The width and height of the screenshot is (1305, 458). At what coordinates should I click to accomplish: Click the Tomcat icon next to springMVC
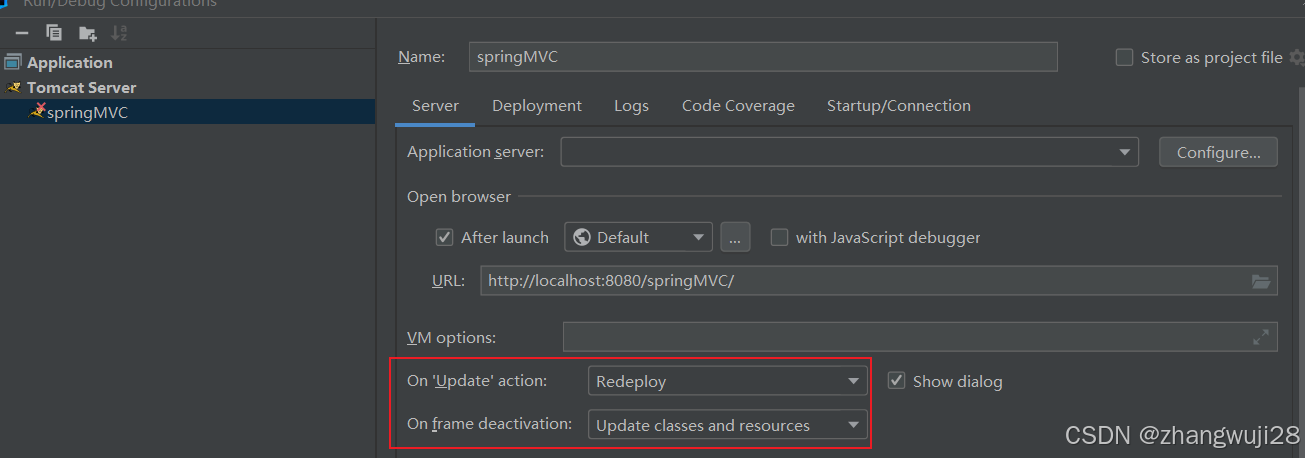pyautogui.click(x=37, y=112)
